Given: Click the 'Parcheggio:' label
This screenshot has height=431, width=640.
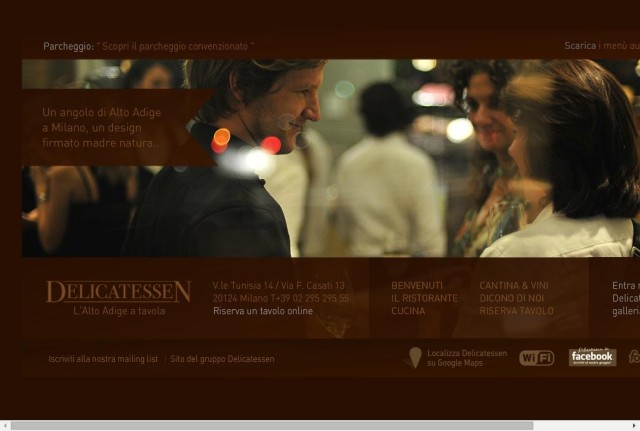Looking at the screenshot, I should coord(69,46).
